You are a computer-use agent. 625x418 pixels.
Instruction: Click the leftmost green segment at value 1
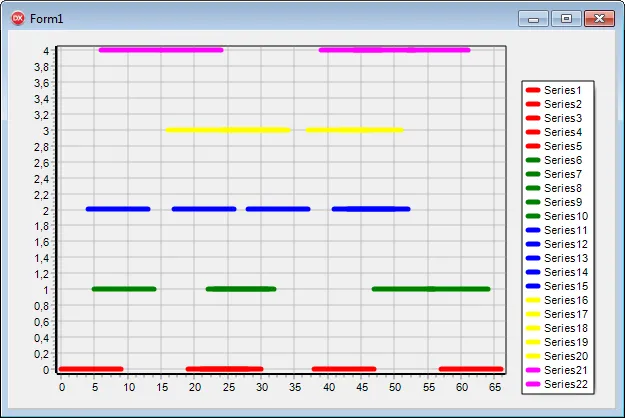[x=124, y=289]
